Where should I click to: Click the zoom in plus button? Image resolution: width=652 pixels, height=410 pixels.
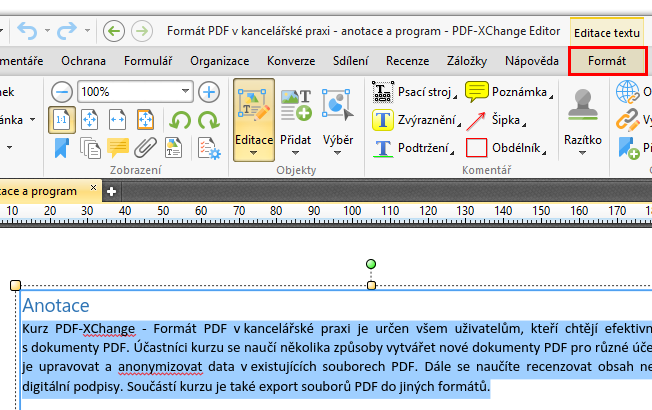209,92
